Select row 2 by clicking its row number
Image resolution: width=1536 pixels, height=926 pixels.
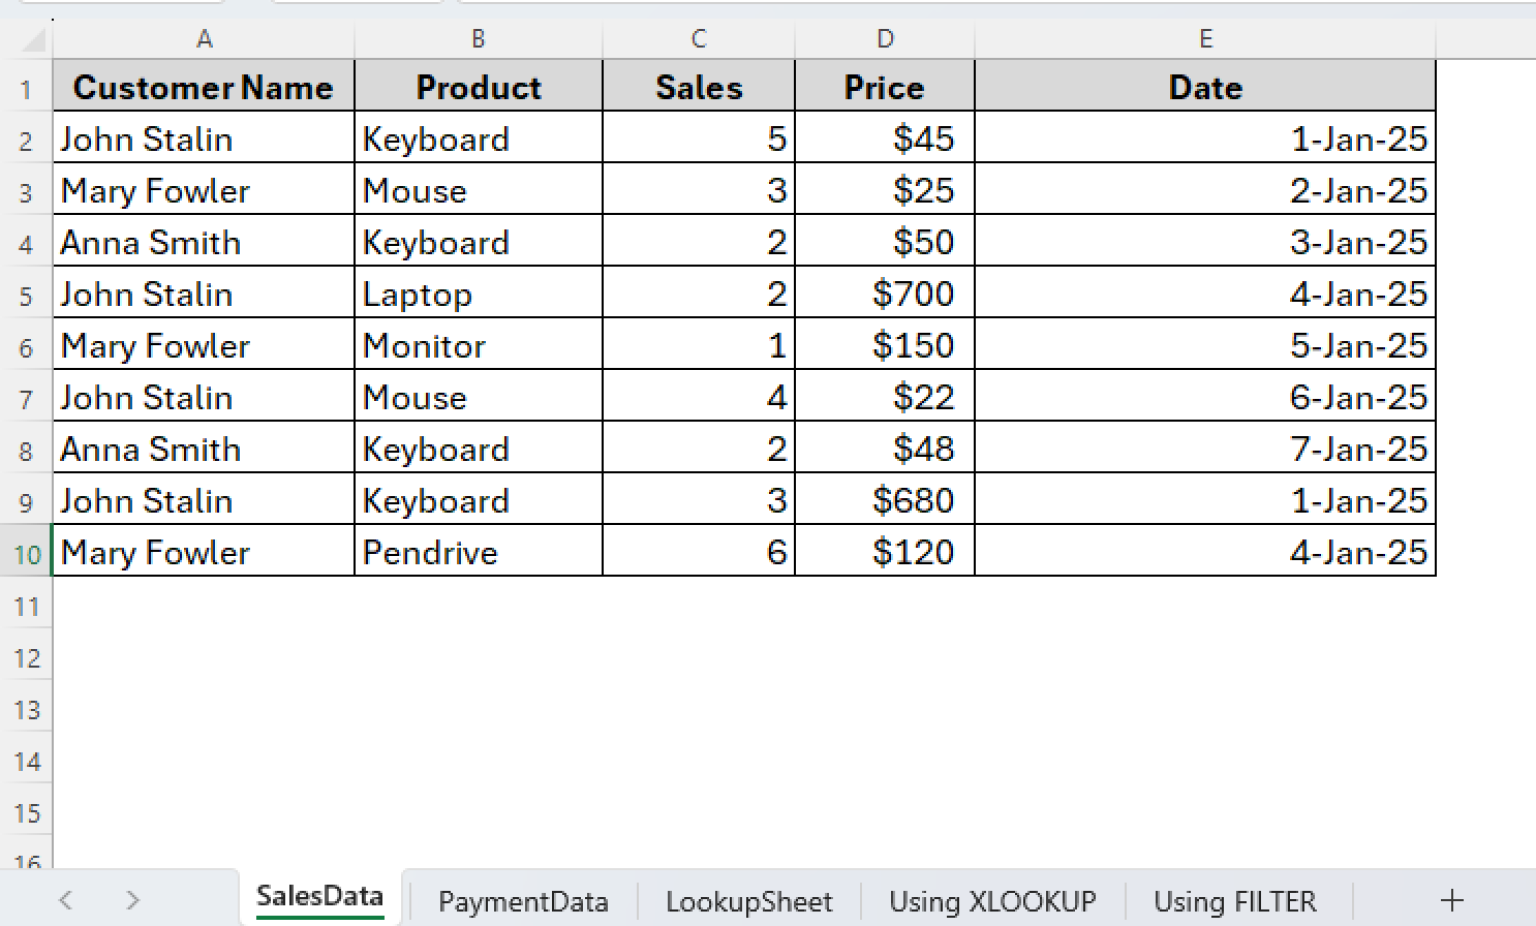[x=25, y=139]
